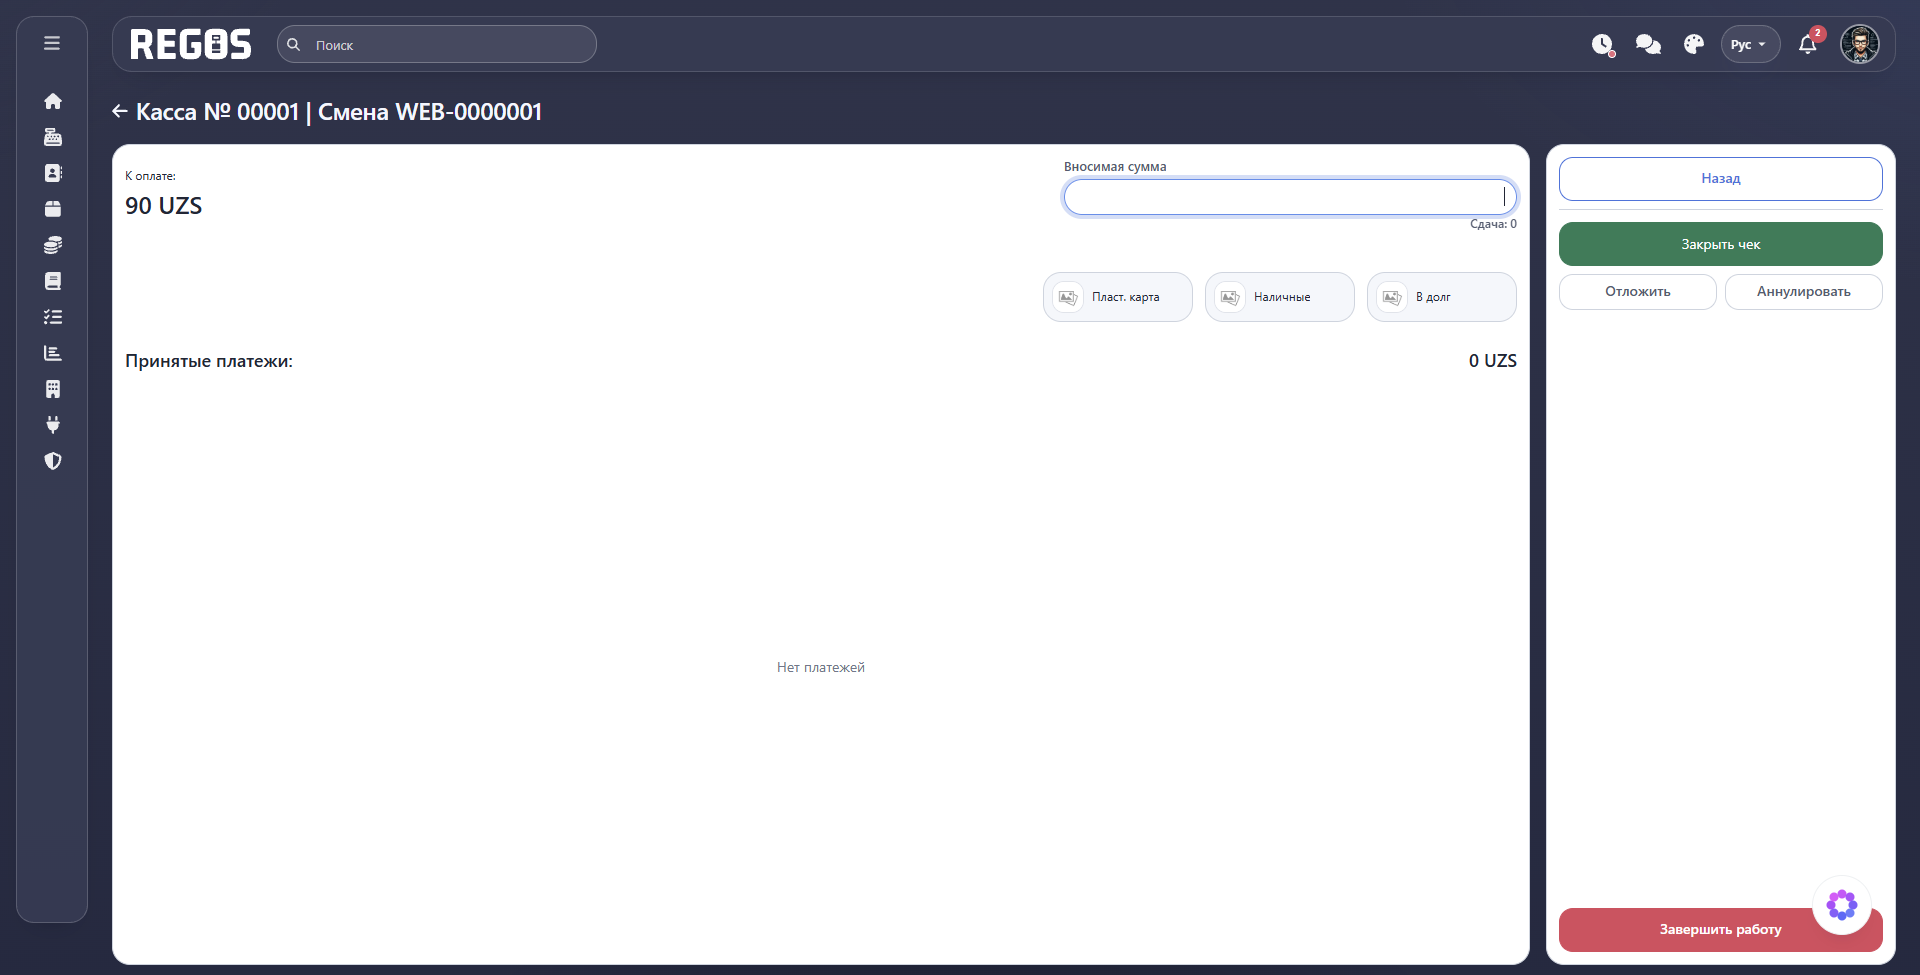The image size is (1920, 975).
Task: Choose В долг payment method
Action: [x=1442, y=297]
